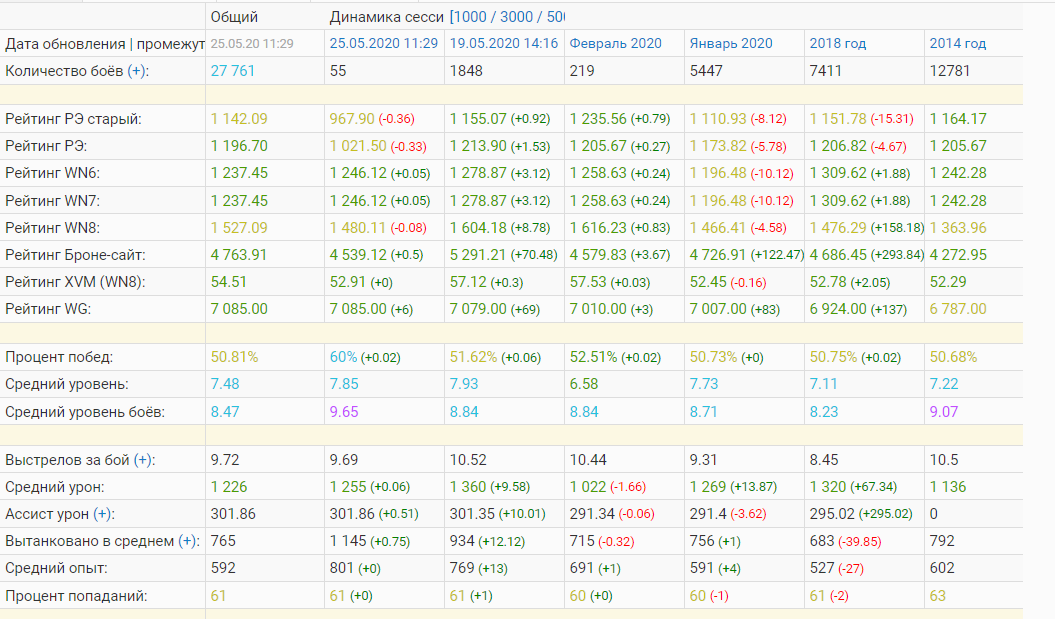This screenshot has height=619, width=1055.
Task: Click the Динамика сессии header text
Action: 386,17
